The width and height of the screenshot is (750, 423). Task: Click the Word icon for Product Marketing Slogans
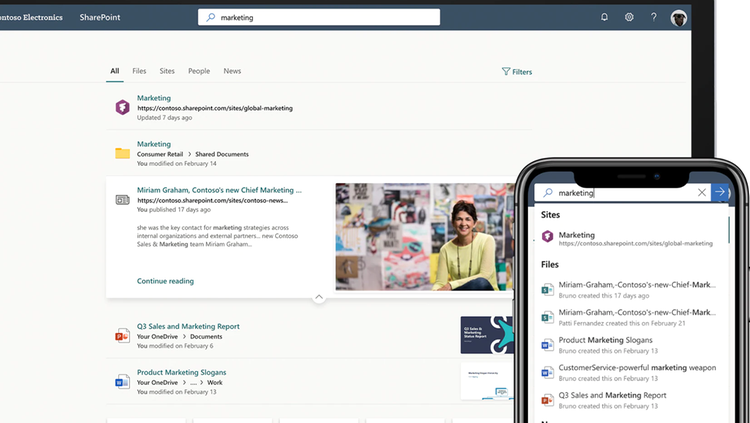122,382
